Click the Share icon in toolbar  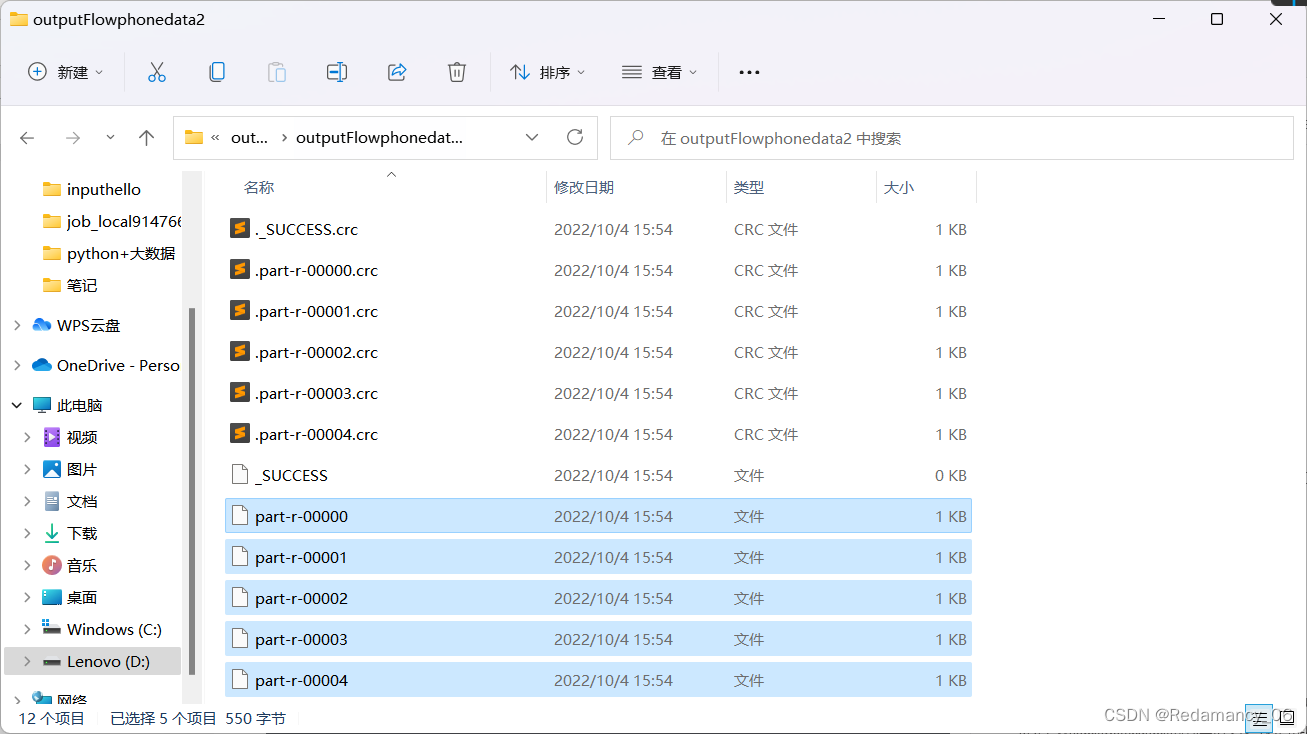(x=397, y=72)
